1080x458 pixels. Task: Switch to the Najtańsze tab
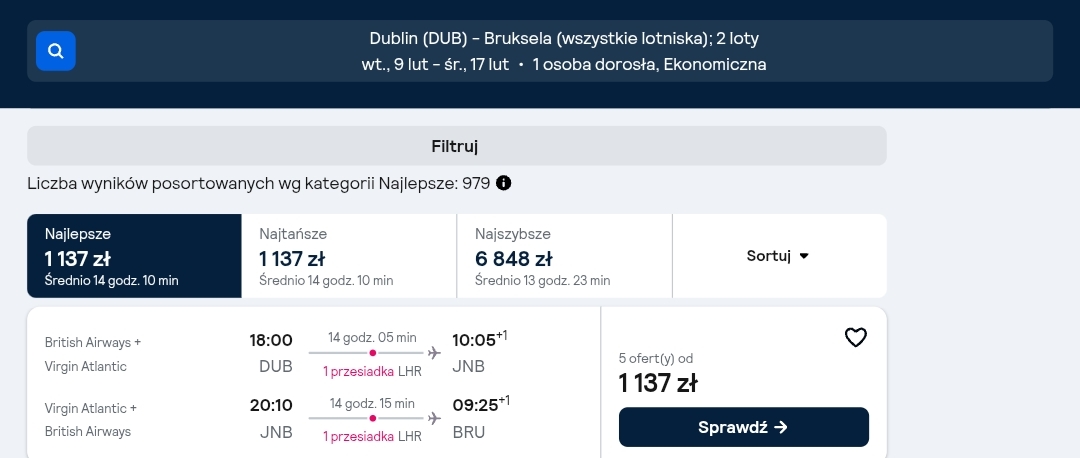pos(349,256)
